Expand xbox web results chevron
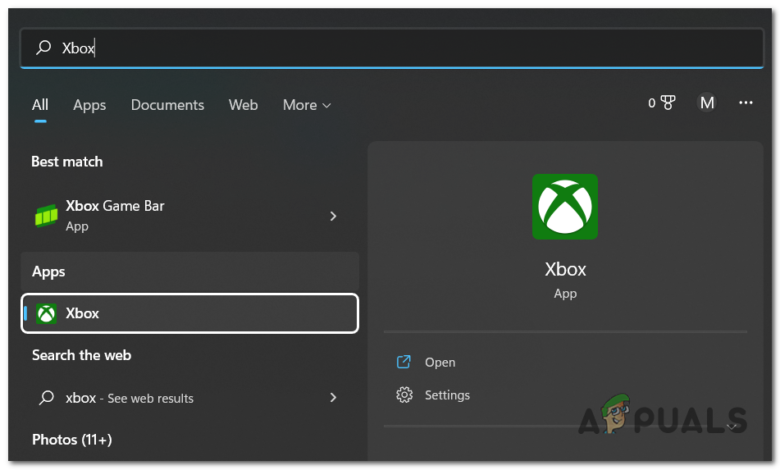780x470 pixels. [x=333, y=397]
